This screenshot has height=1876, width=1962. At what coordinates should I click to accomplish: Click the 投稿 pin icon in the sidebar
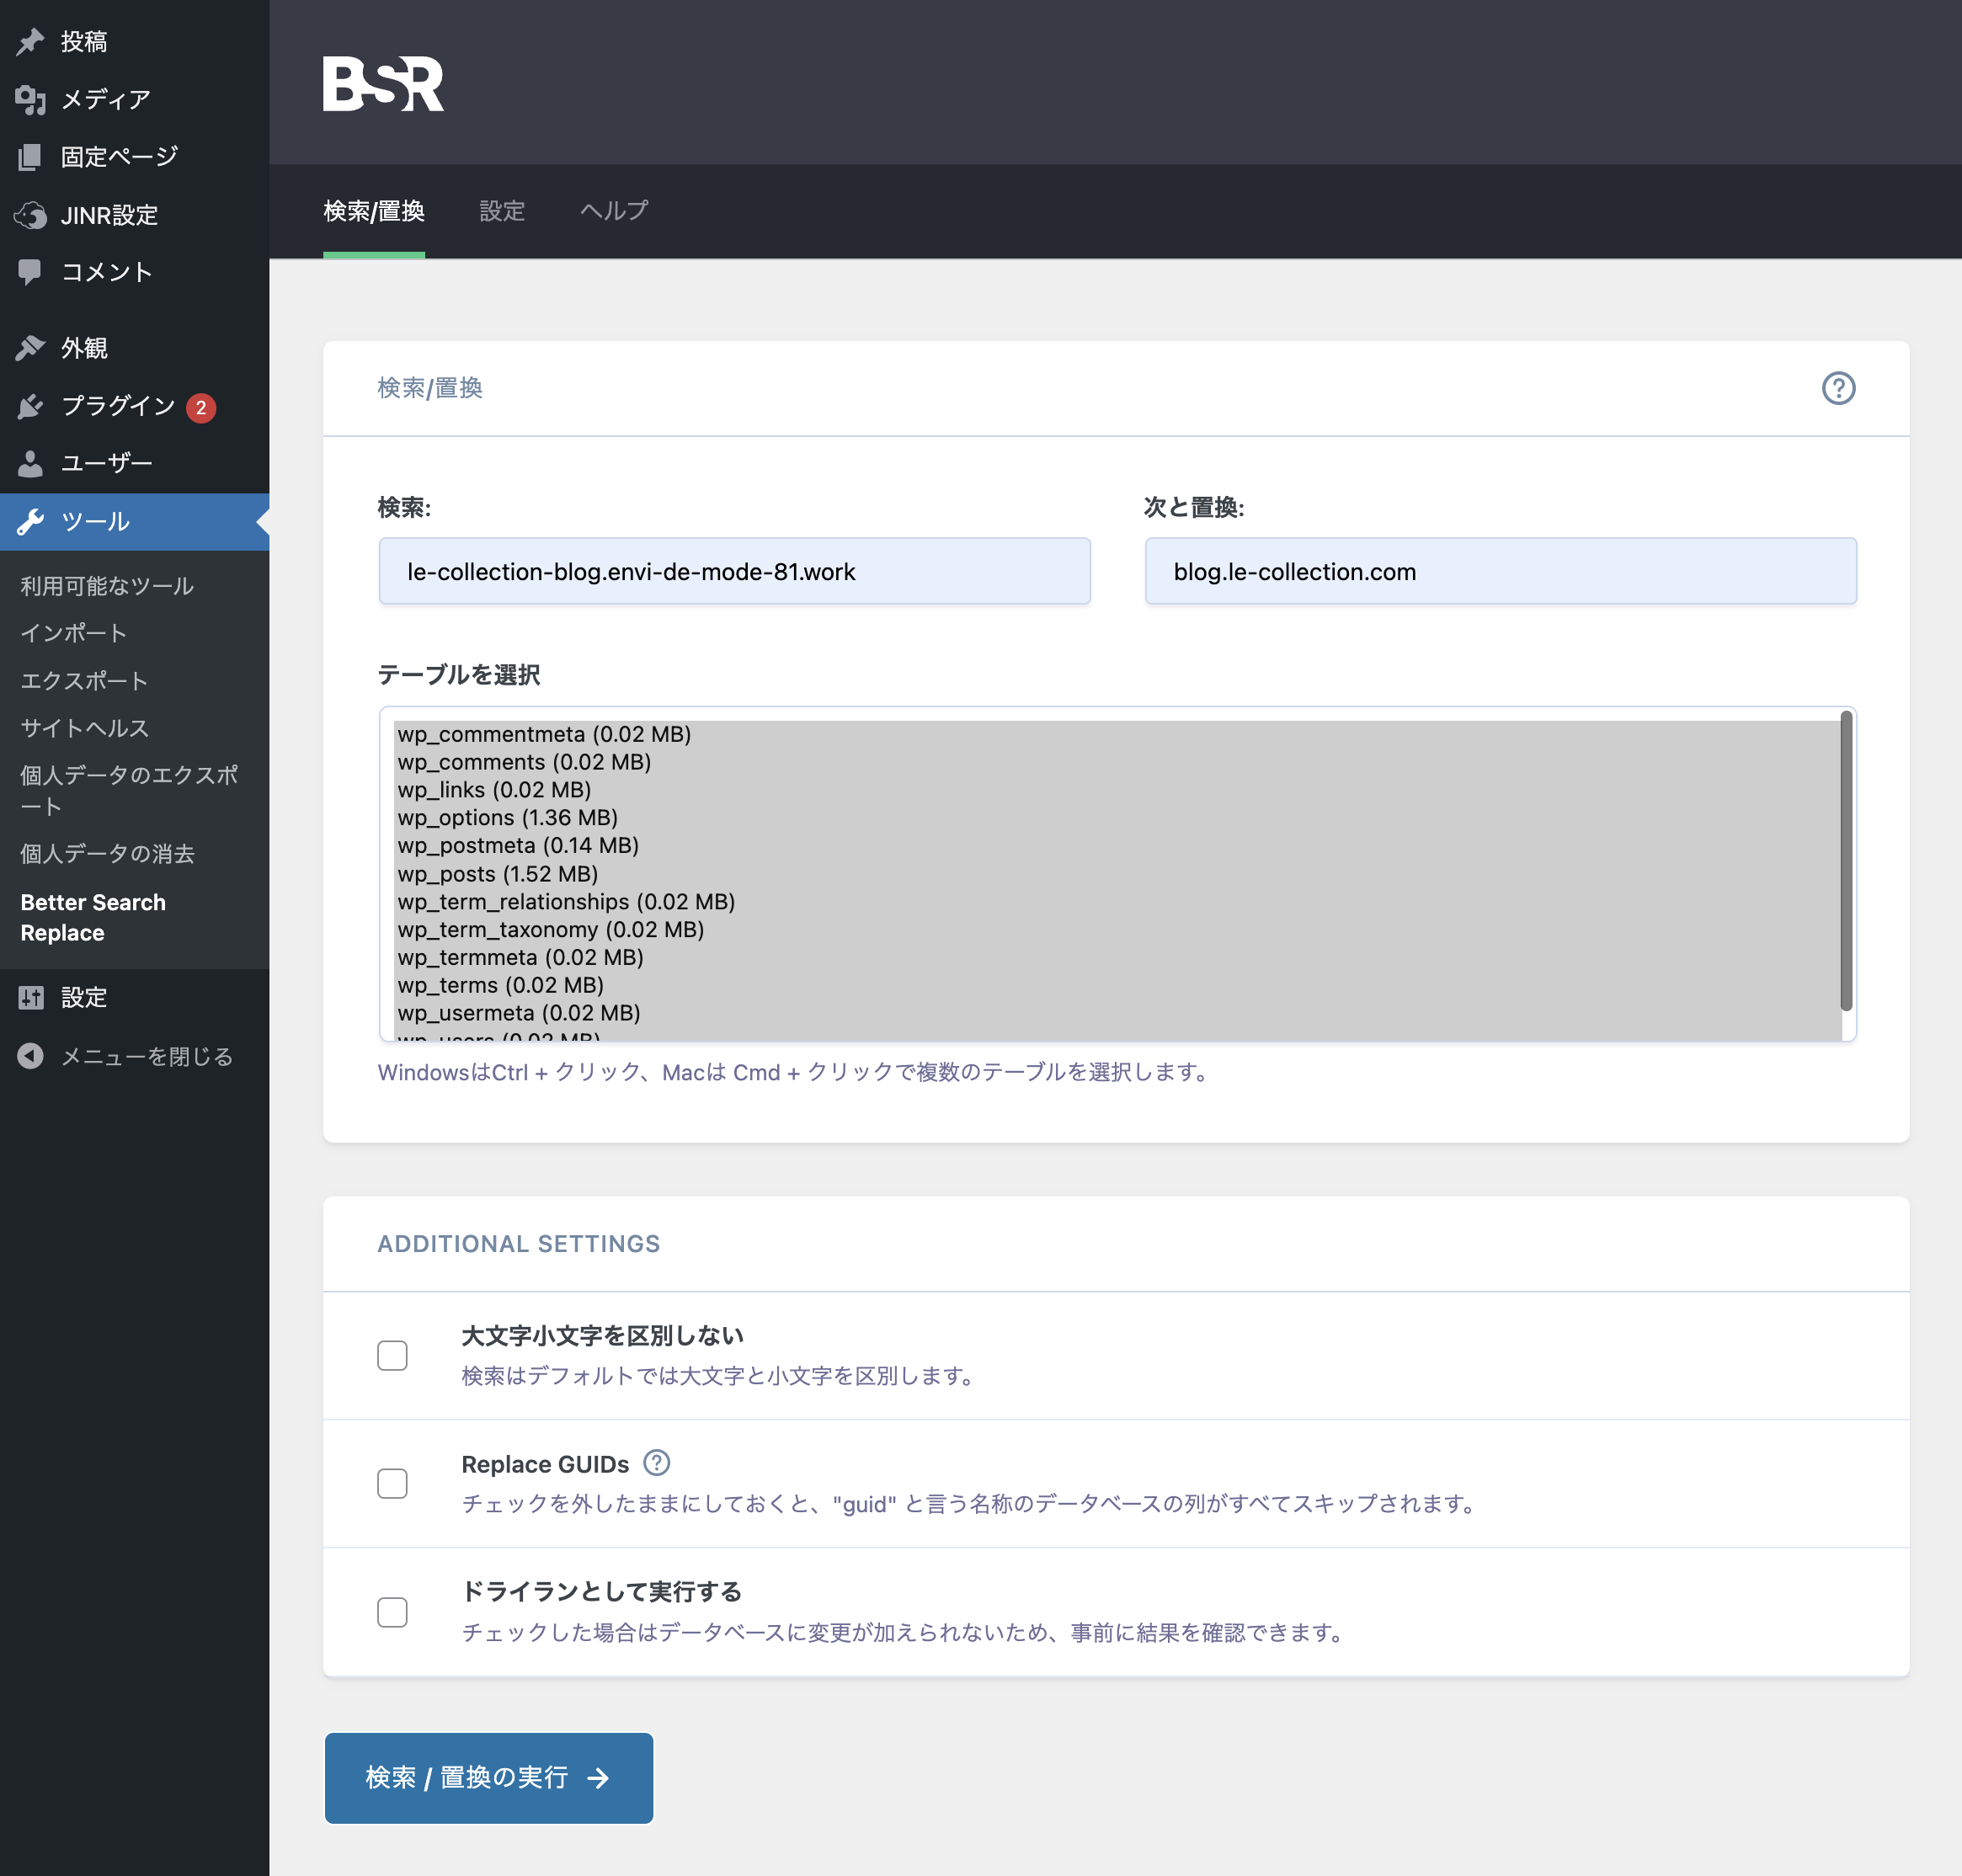click(30, 41)
